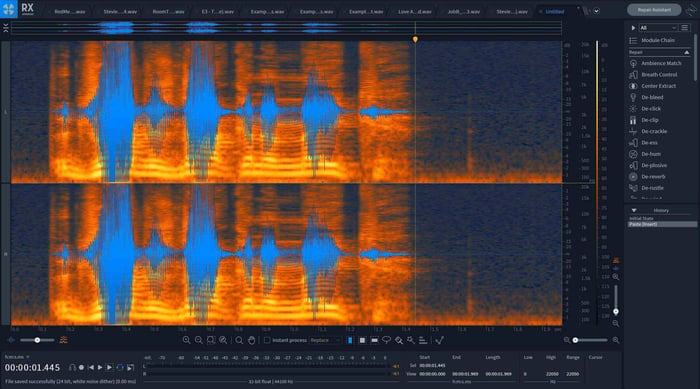The height and width of the screenshot is (389, 700).
Task: Select the time-frequency selection tool
Action: click(362, 340)
